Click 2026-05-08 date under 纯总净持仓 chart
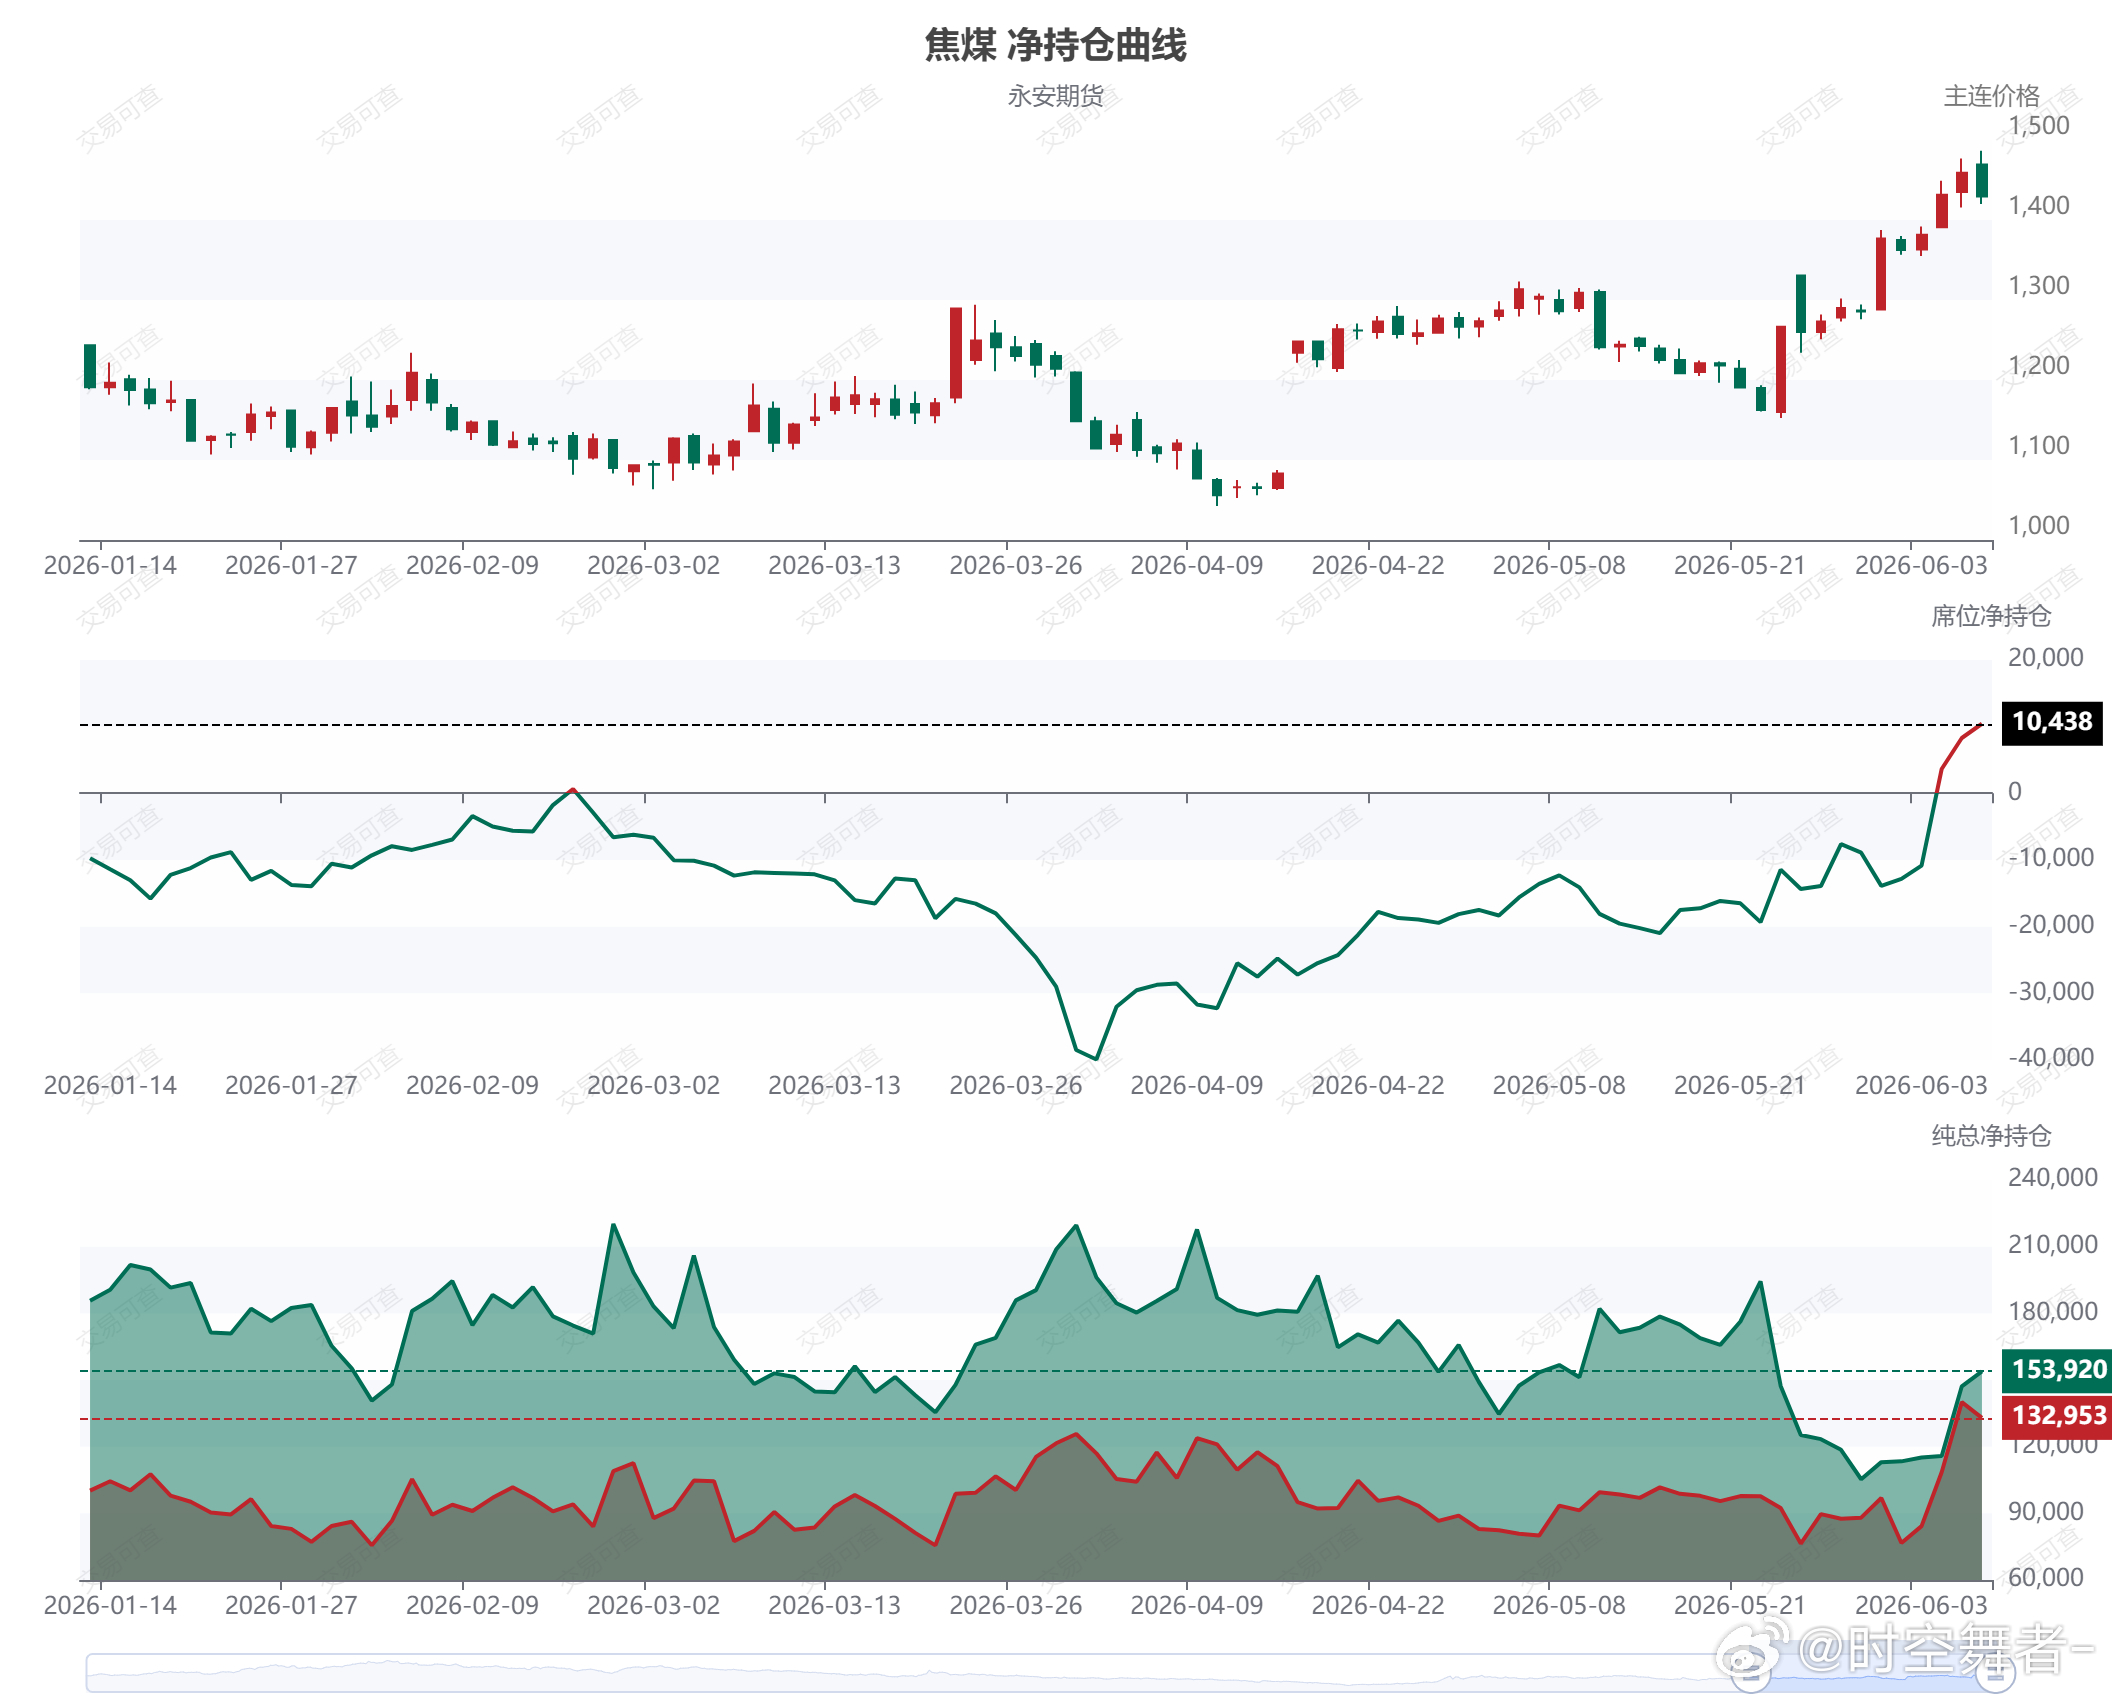Viewport: 2112px width, 1700px height. pos(1559,1606)
